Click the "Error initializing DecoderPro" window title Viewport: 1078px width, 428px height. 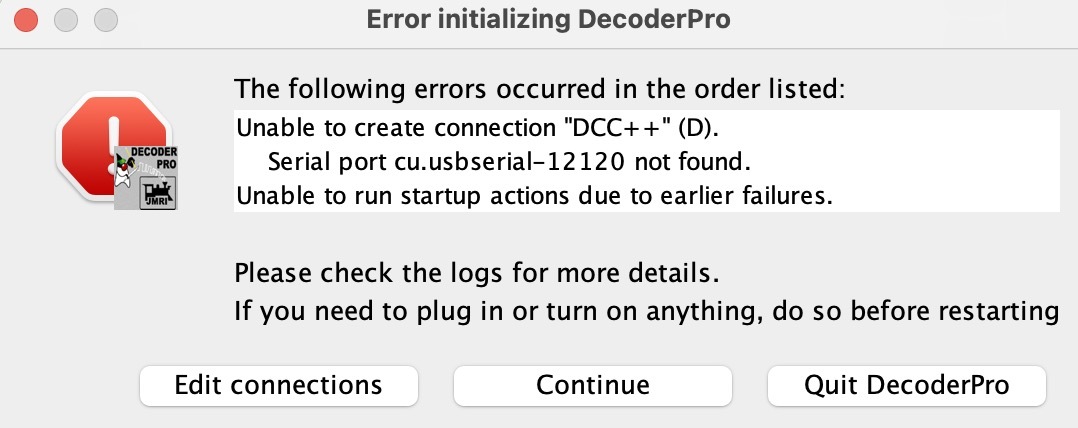tap(548, 20)
